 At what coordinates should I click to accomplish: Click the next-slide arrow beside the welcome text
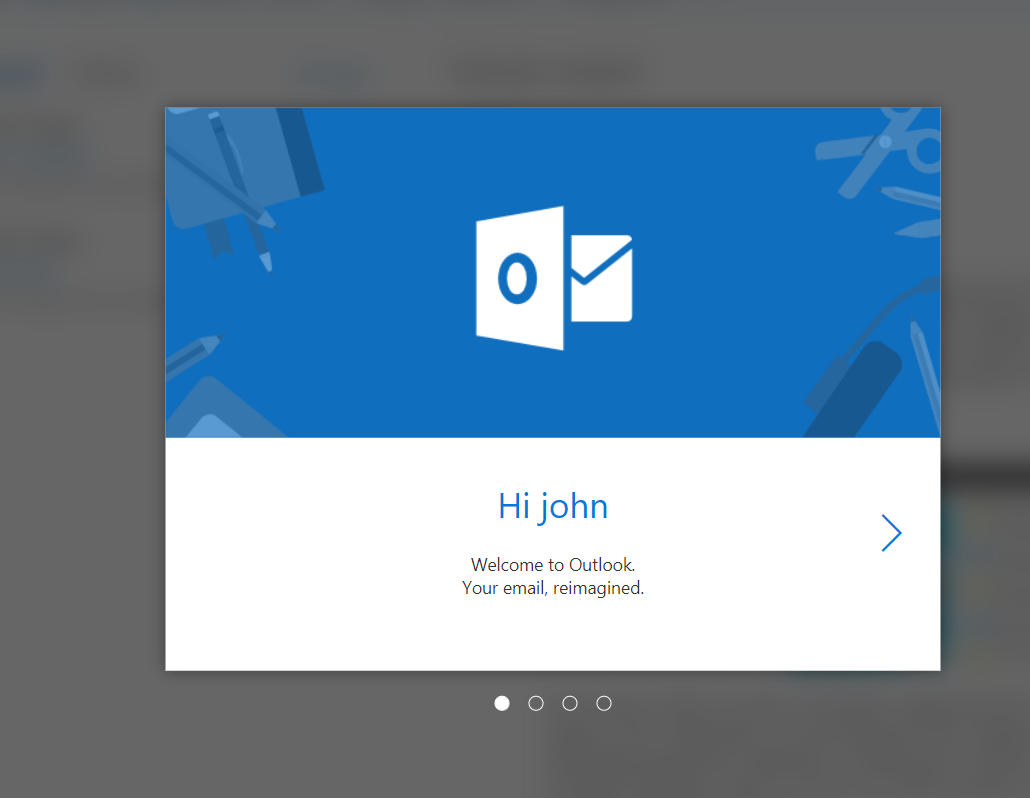pyautogui.click(x=891, y=533)
